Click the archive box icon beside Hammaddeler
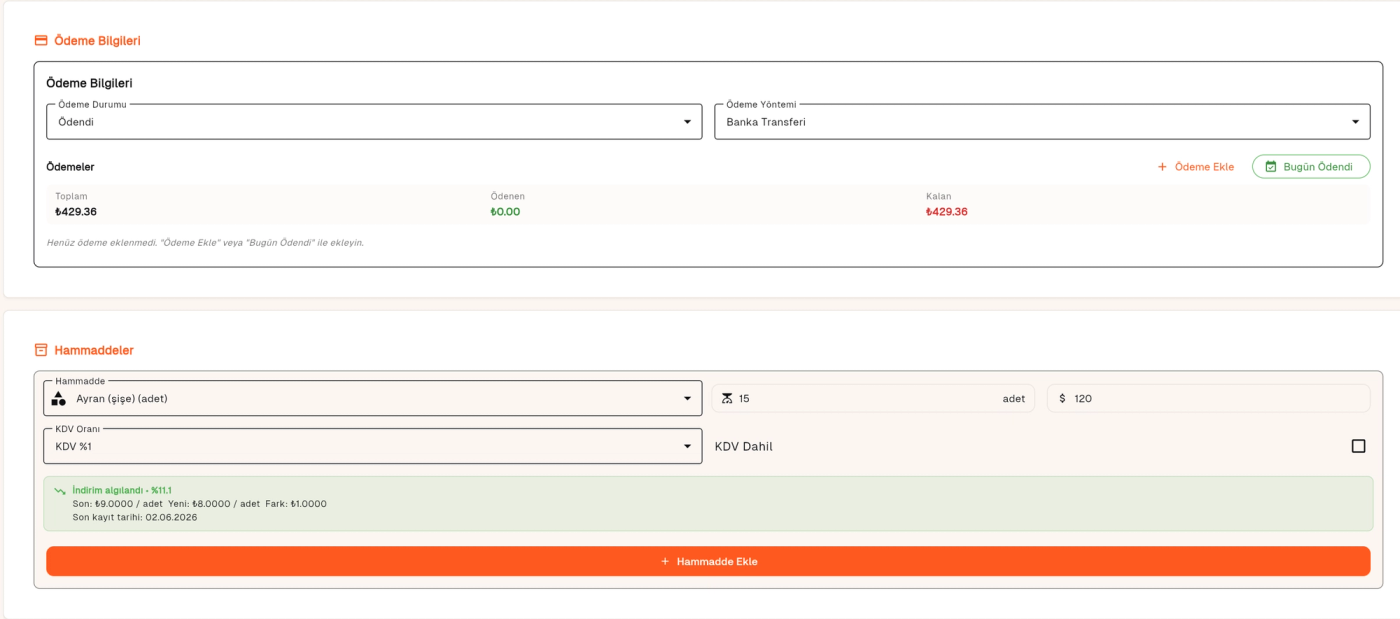Viewport: 1400px width, 619px height. [41, 350]
